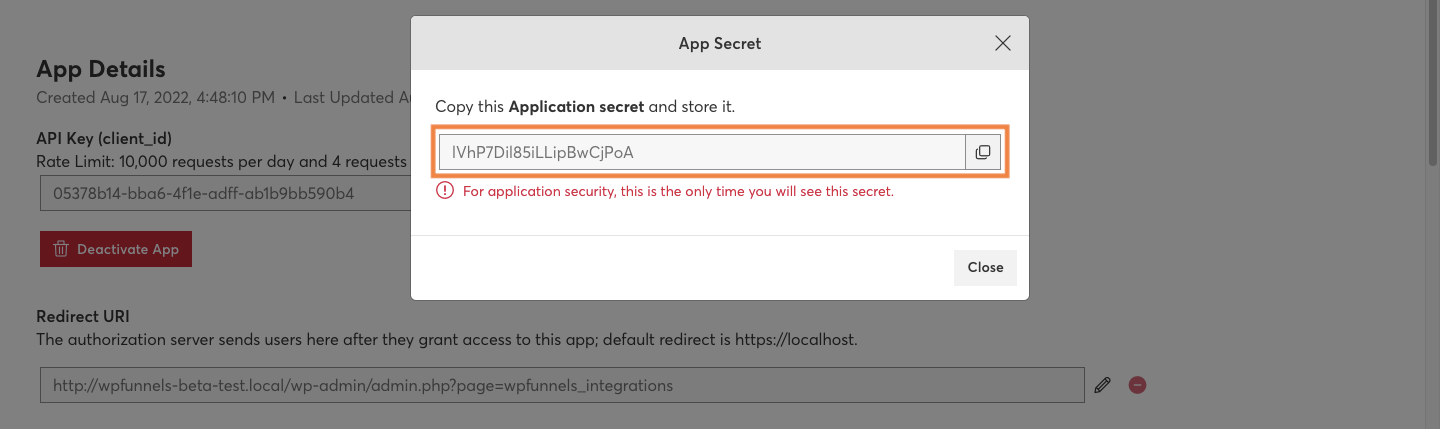Click the 'Copy this Application secret' instruction text

(x=585, y=106)
